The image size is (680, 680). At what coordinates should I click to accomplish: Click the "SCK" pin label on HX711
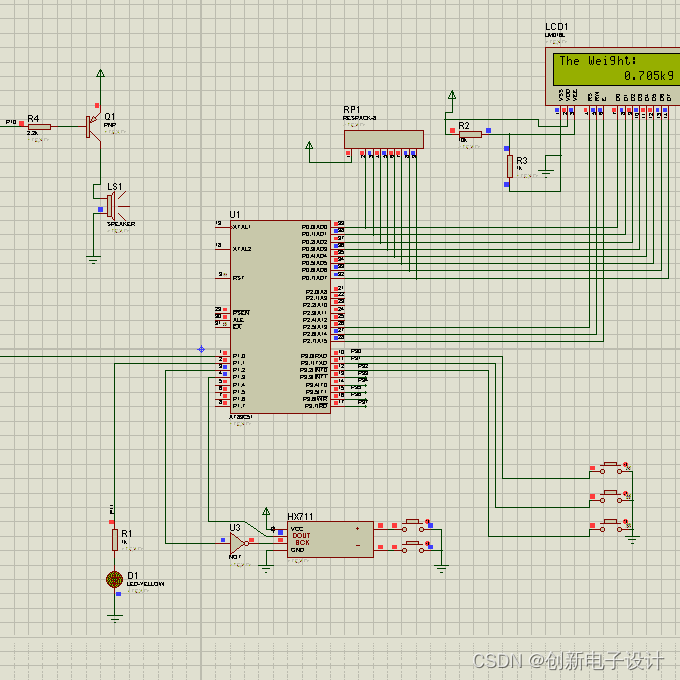pos(302,543)
